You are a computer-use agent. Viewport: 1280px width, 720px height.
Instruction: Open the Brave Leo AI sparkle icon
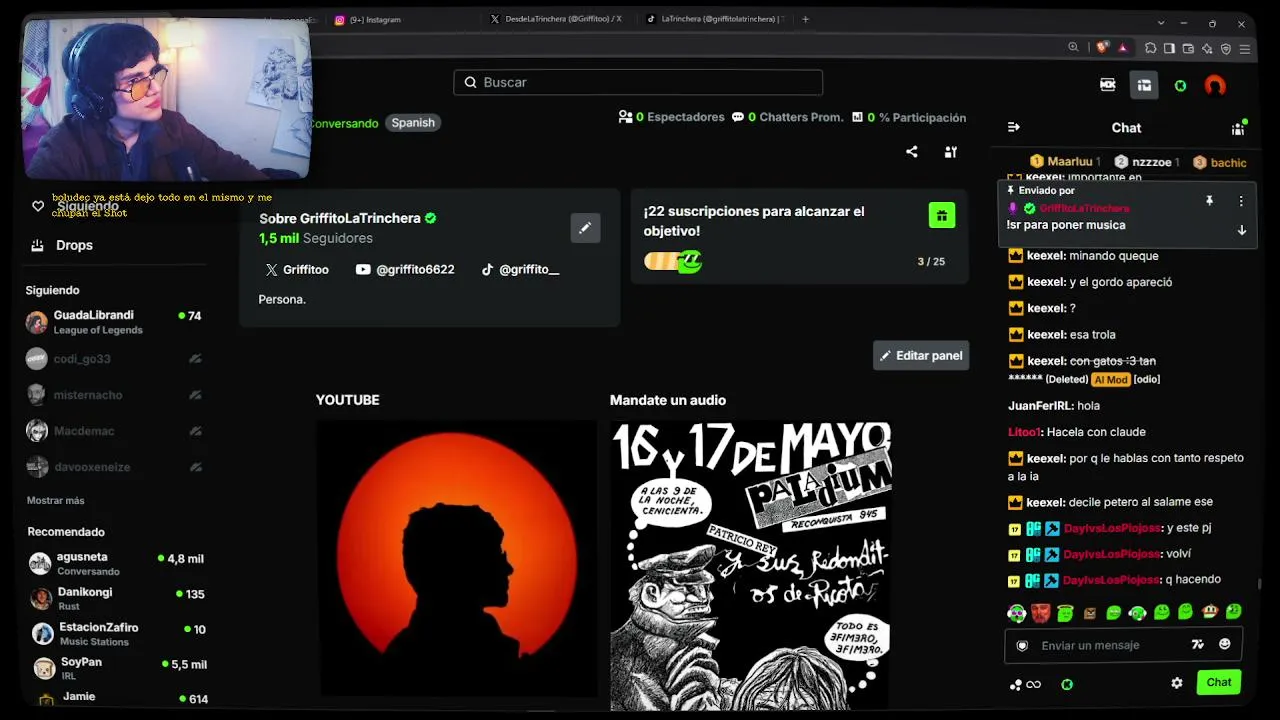1207,48
